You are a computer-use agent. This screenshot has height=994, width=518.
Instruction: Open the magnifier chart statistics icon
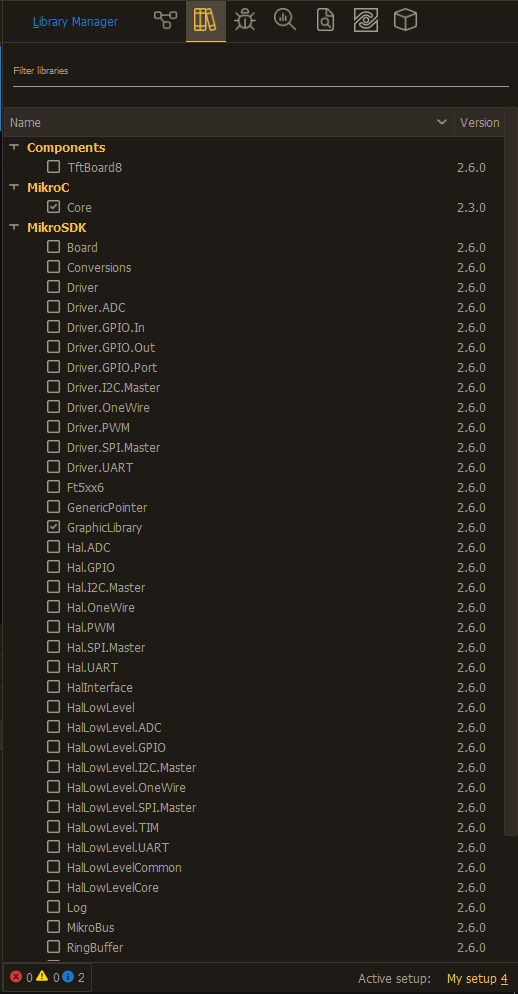(x=285, y=21)
